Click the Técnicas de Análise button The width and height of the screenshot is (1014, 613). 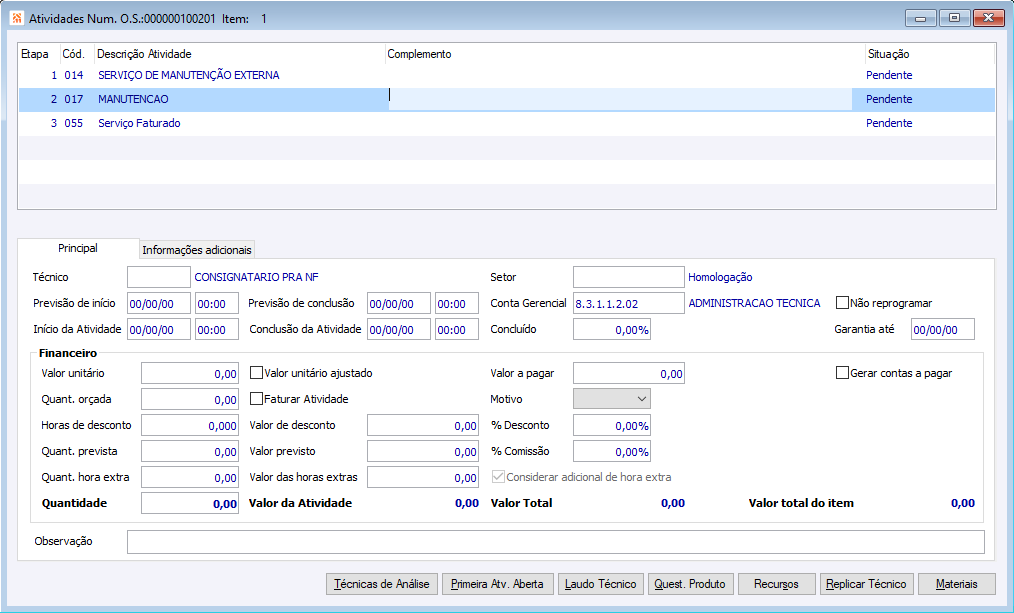[x=382, y=584]
